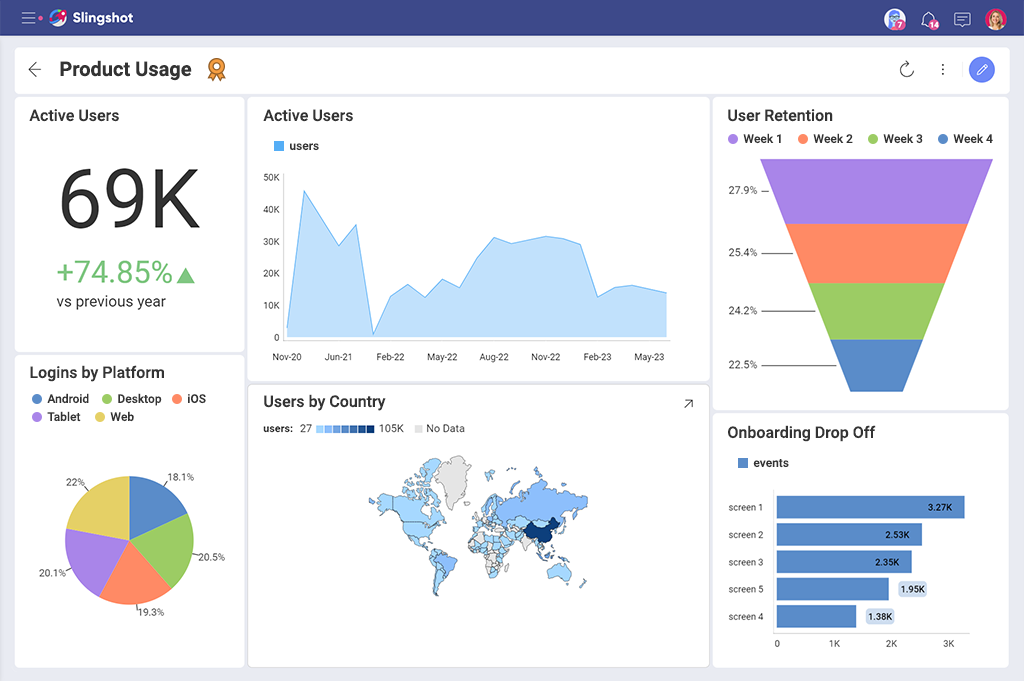Viewport: 1024px width, 681px height.
Task: Open your profile avatar menu
Action: (995, 19)
